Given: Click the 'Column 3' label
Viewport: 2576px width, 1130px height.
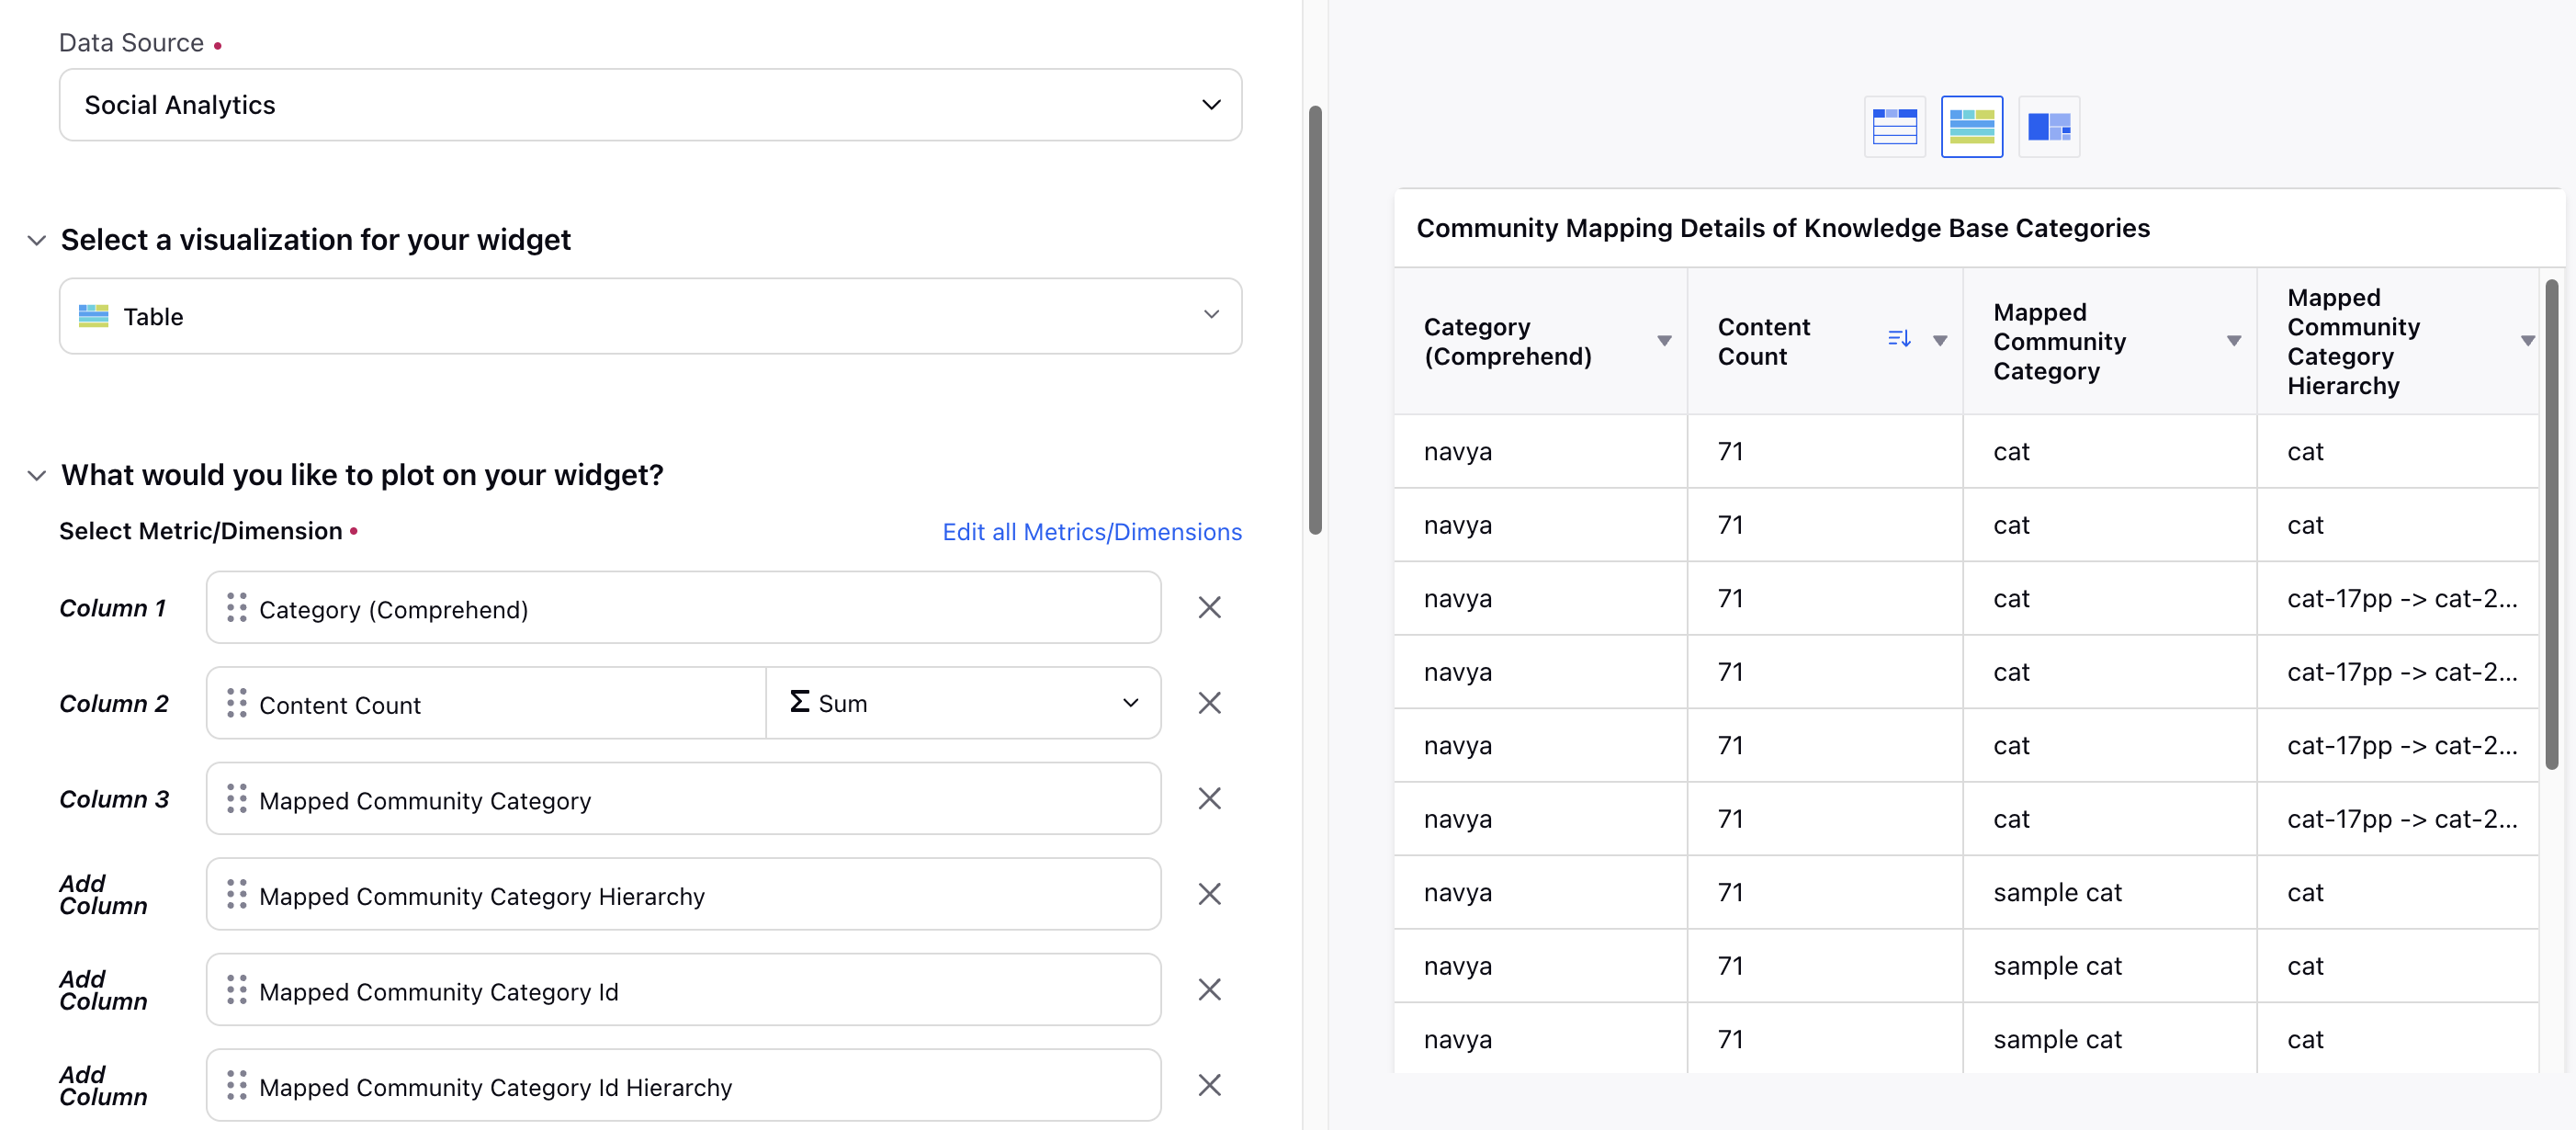Looking at the screenshot, I should pos(114,799).
